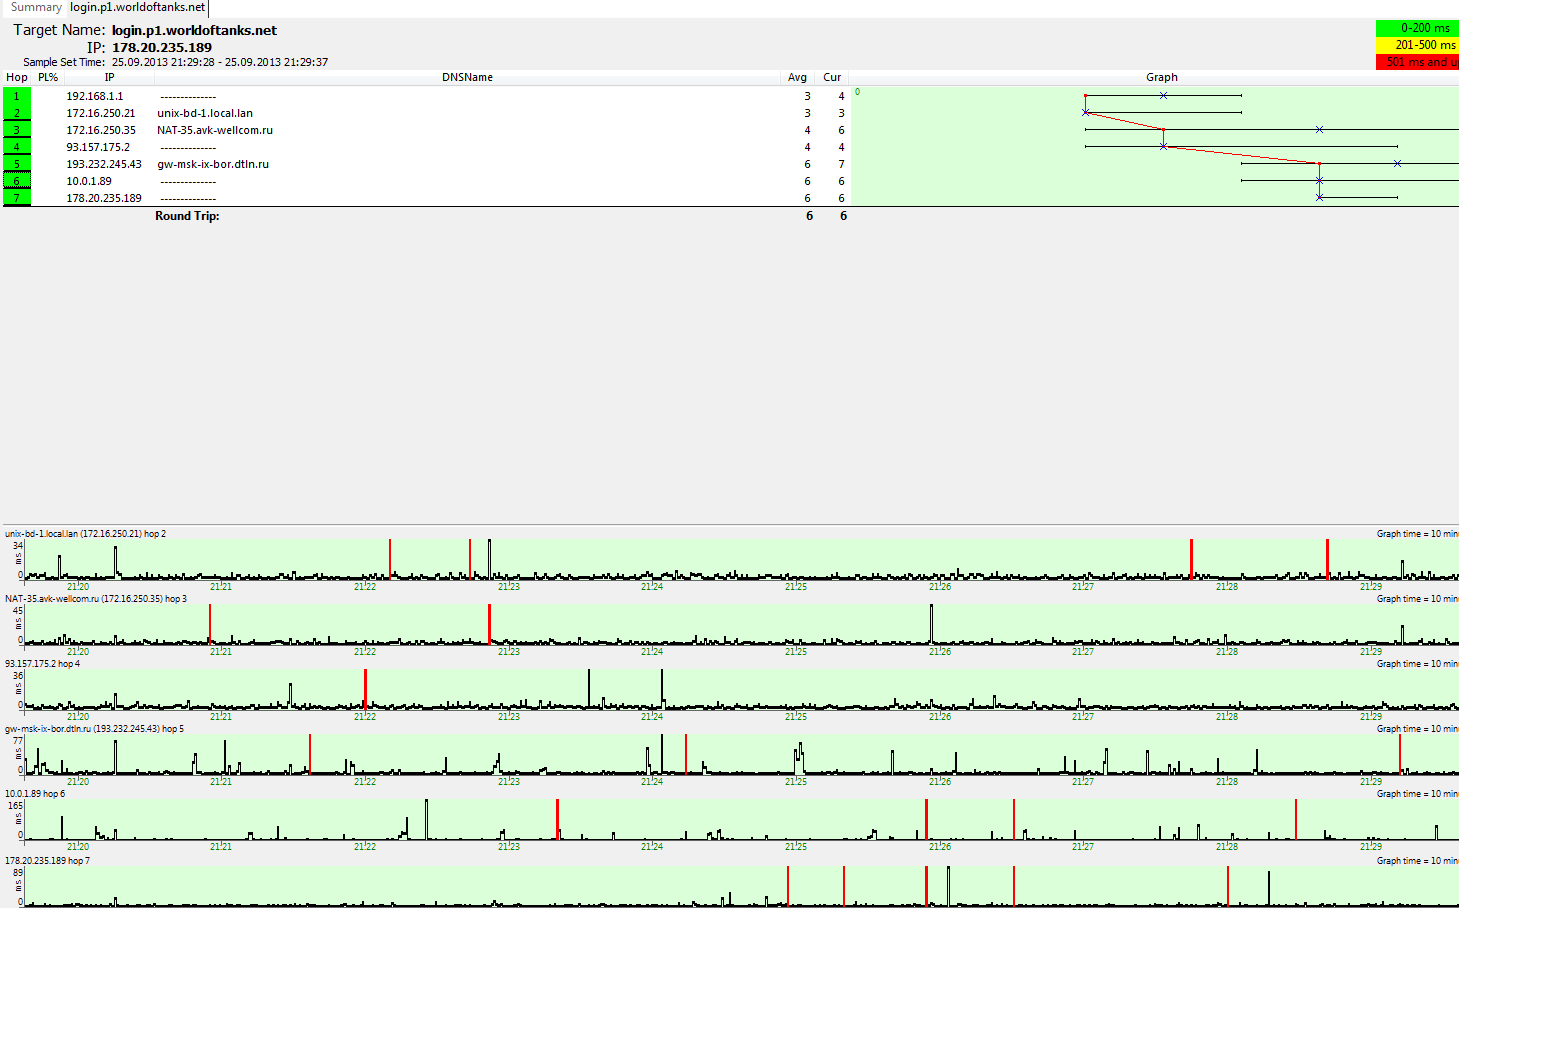
Task: Click the Hop column header
Action: 17,77
